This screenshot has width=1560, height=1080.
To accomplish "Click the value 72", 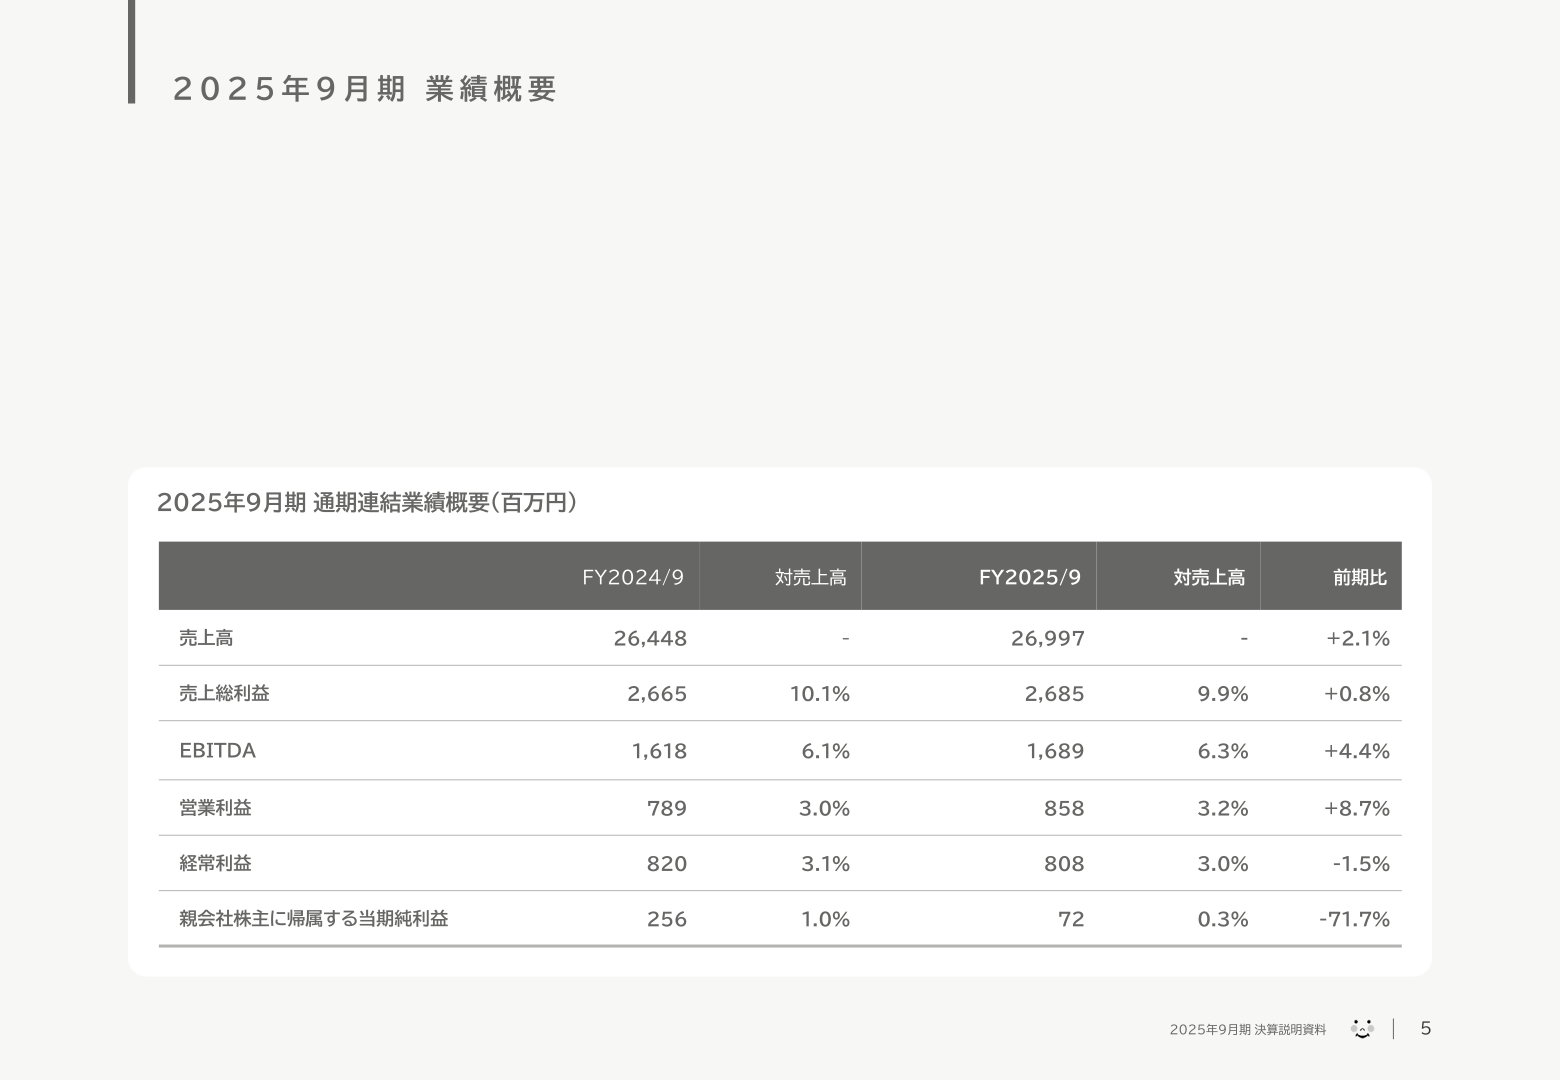I will coord(1071,919).
